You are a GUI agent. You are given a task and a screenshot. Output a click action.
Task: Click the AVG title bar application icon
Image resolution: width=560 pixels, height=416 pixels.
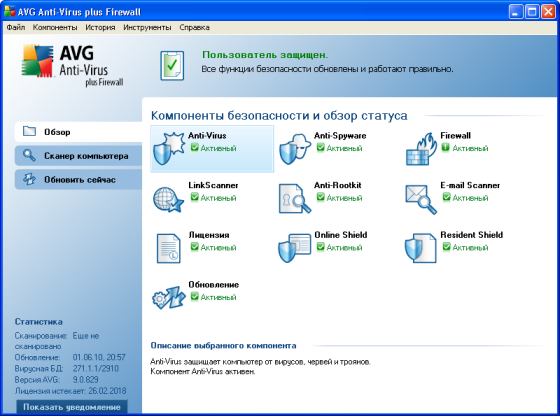tap(10, 11)
